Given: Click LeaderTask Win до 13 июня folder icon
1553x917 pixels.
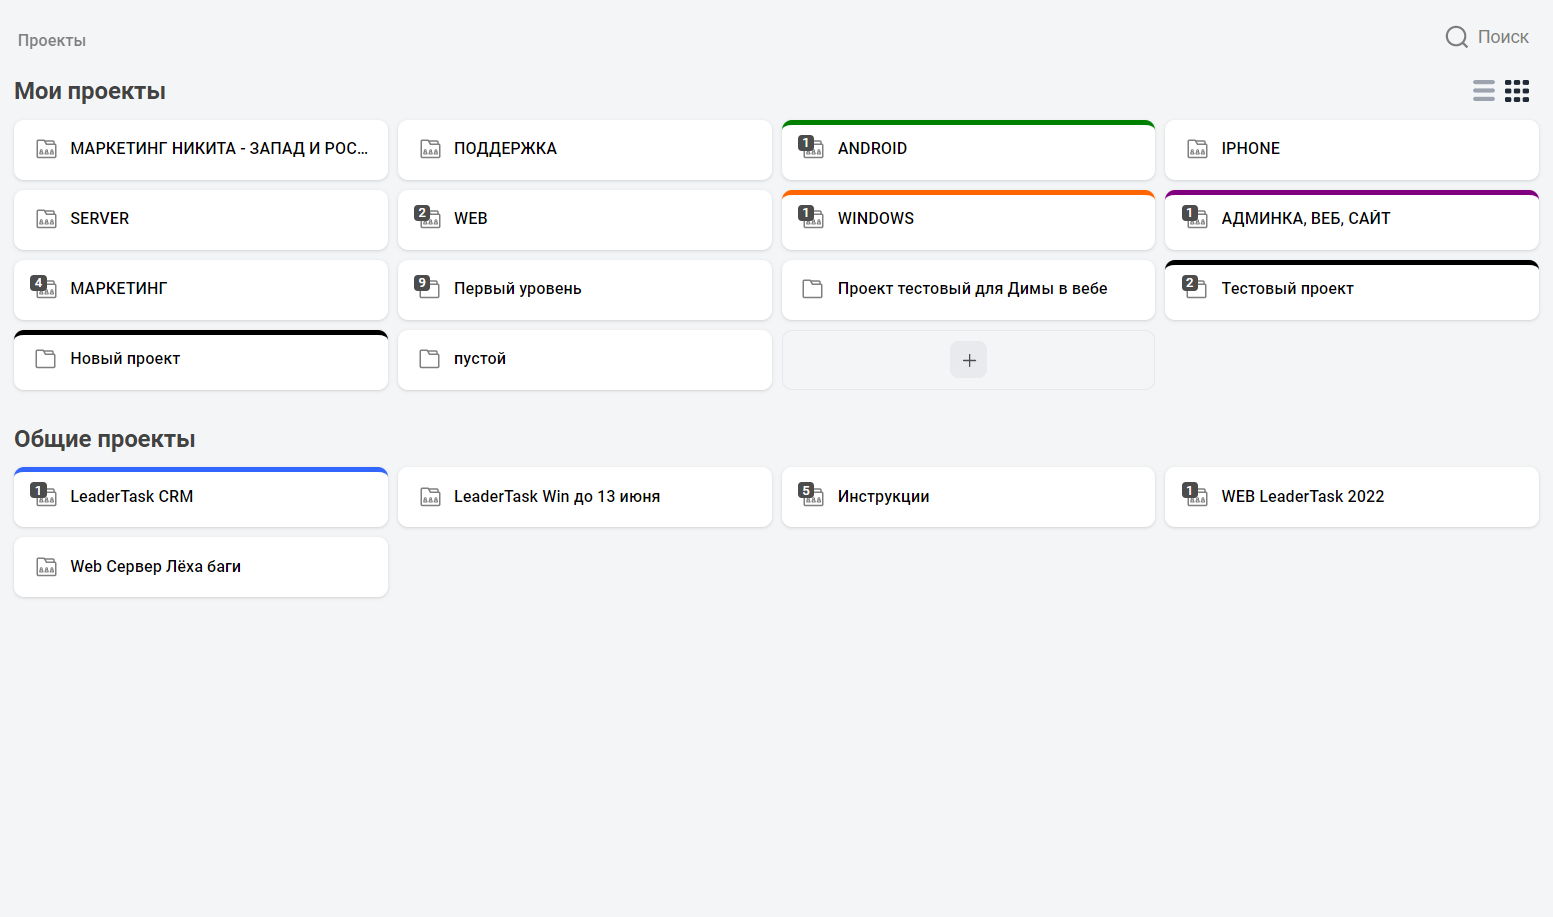Looking at the screenshot, I should (x=430, y=497).
